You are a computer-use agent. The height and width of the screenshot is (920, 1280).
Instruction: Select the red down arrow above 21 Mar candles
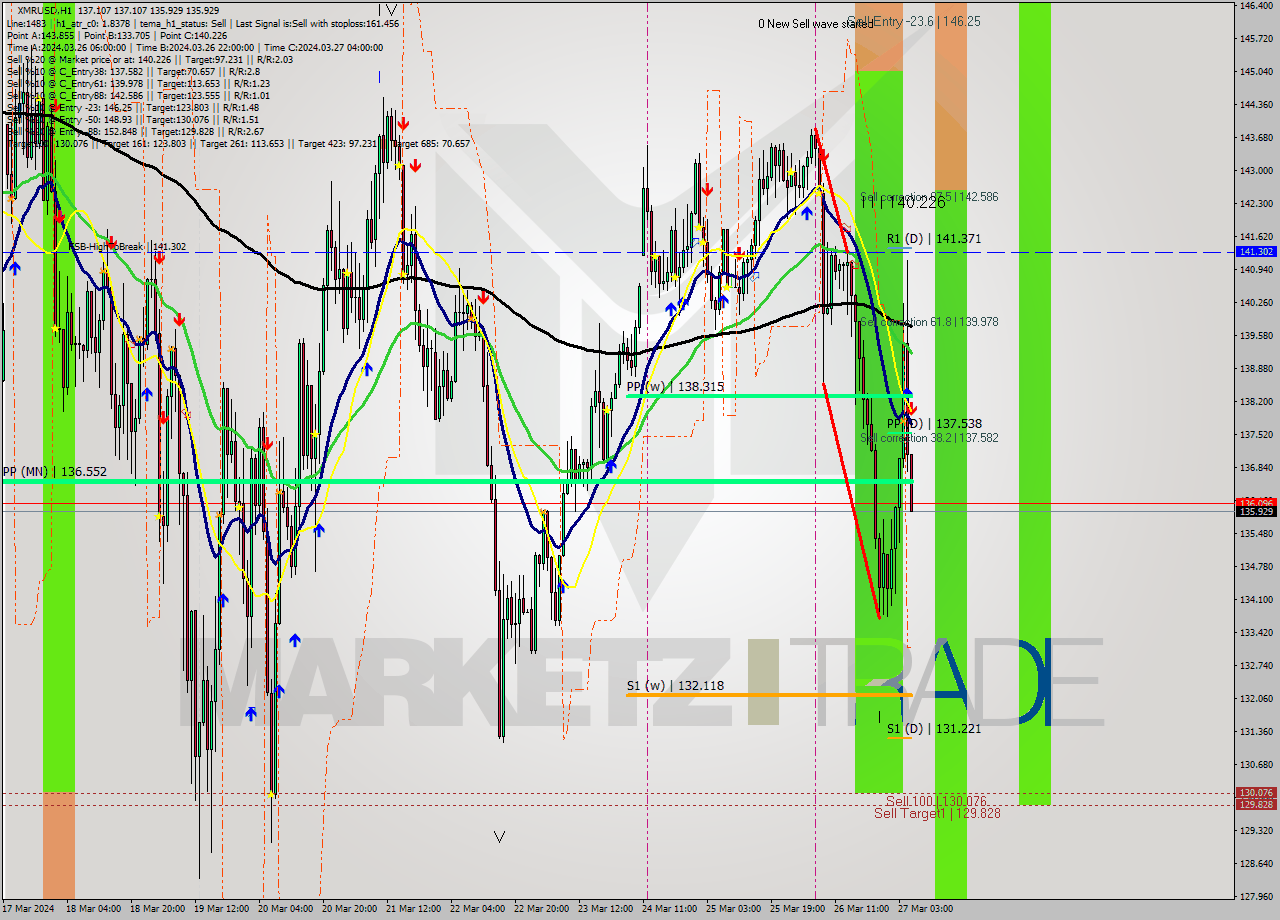404,124
